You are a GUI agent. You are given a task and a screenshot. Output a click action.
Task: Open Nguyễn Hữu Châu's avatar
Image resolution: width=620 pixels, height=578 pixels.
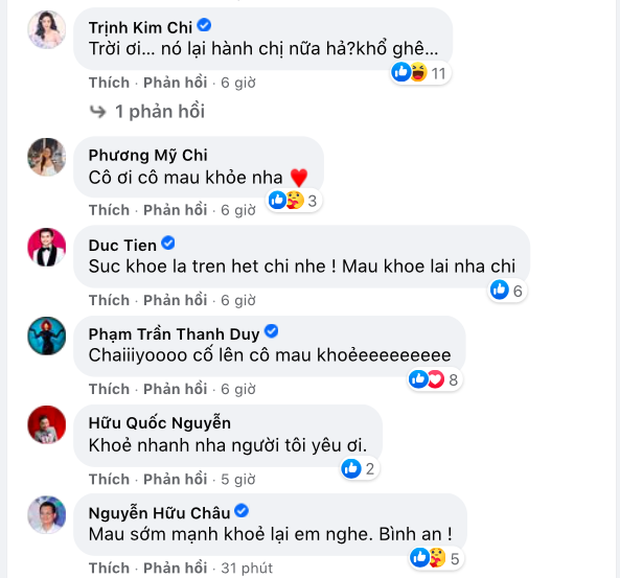47,516
